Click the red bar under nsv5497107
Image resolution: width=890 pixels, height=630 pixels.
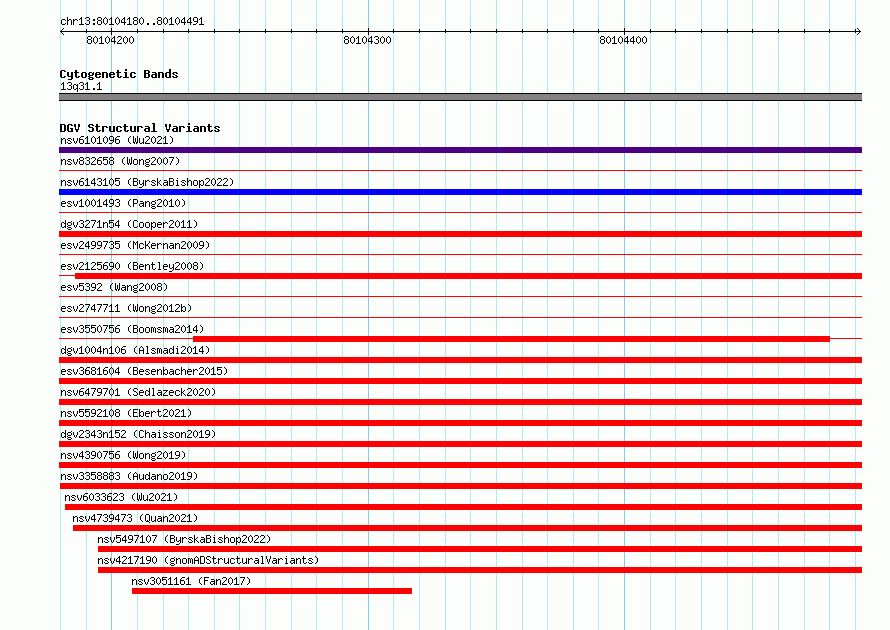[480, 549]
